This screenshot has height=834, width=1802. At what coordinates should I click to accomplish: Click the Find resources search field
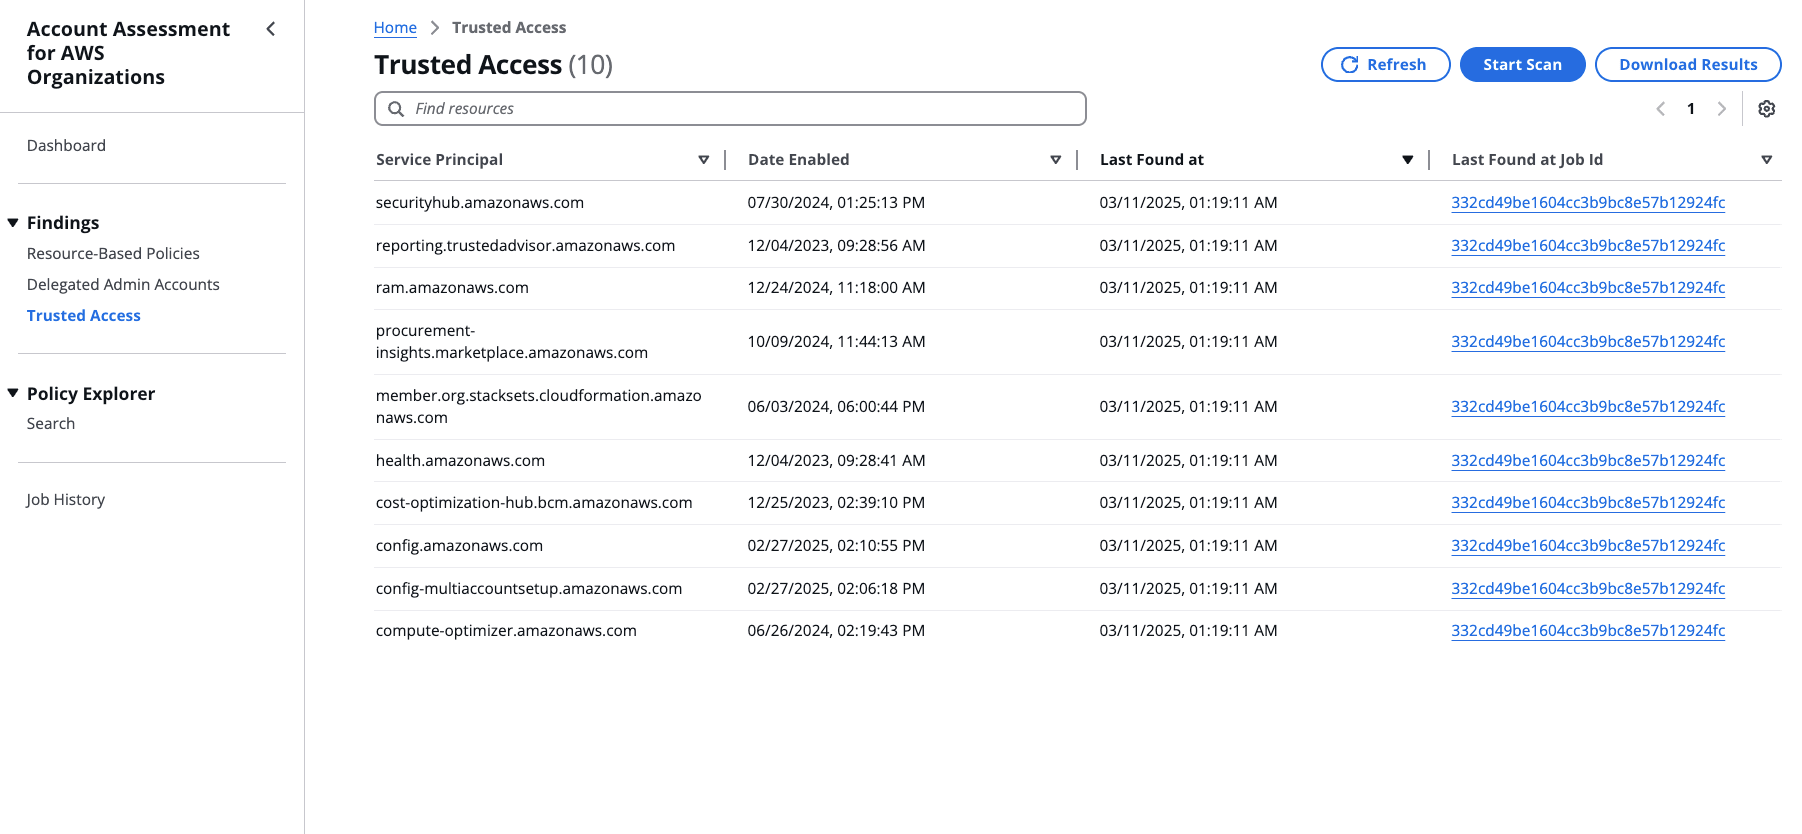(730, 109)
